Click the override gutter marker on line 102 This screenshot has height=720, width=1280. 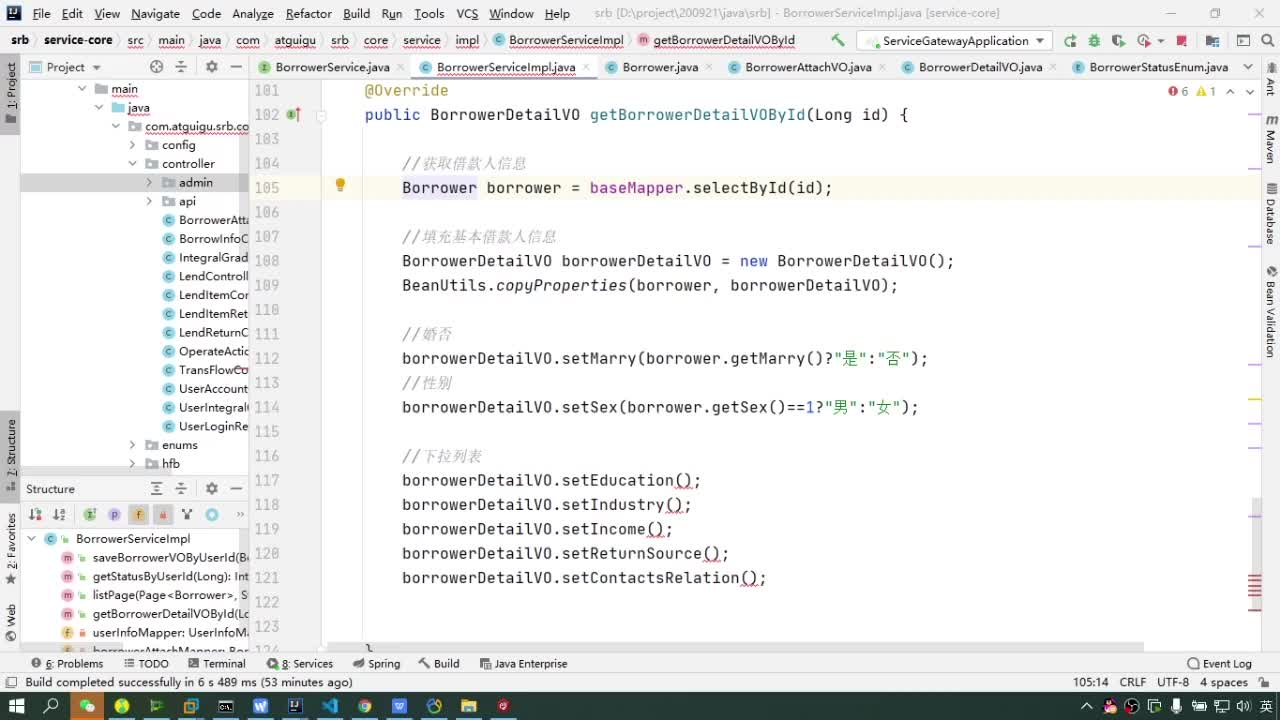point(293,115)
